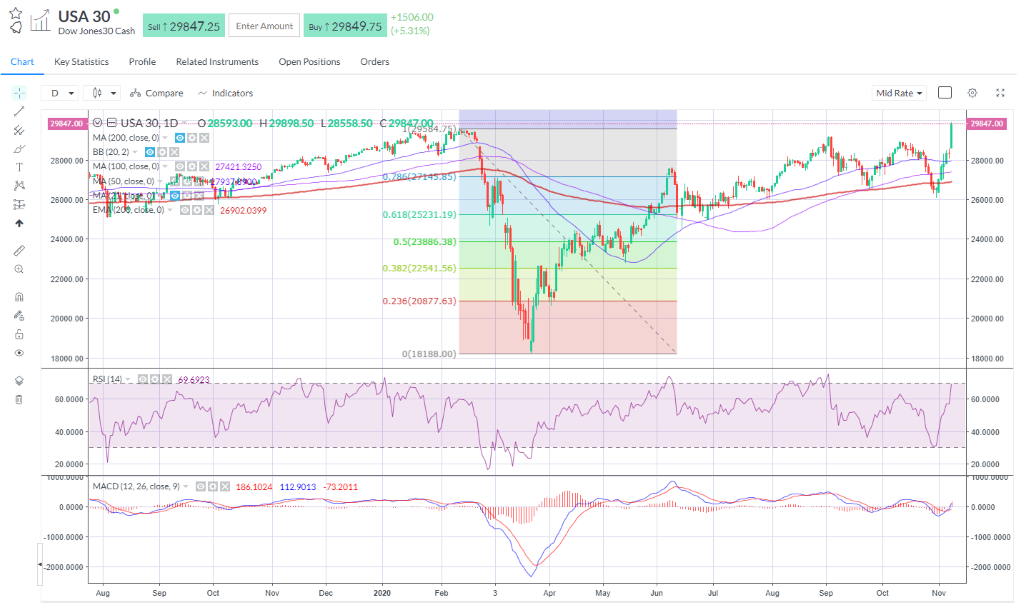This screenshot has width=1024, height=603.
Task: Pick the ruler measure tool
Action: click(x=19, y=250)
